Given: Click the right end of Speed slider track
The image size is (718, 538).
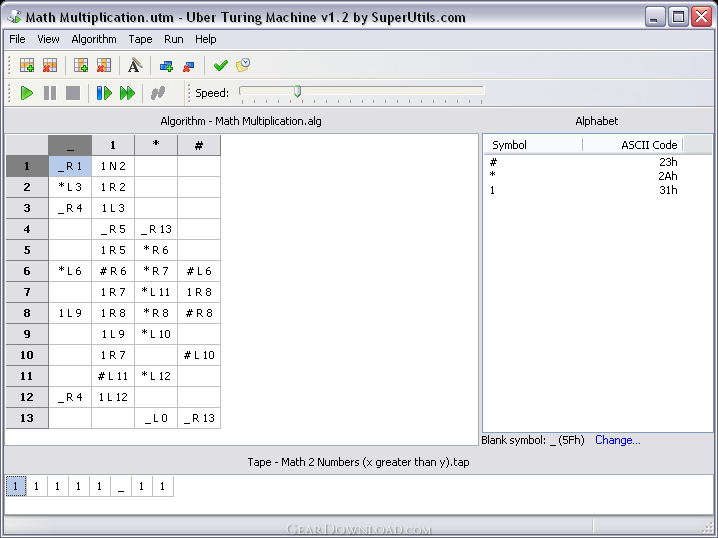Looking at the screenshot, I should [x=481, y=90].
